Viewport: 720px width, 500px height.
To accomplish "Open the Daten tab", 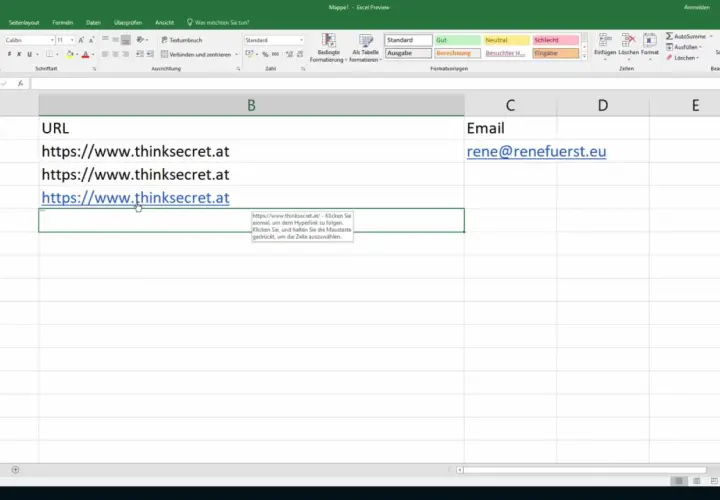I will [x=93, y=22].
